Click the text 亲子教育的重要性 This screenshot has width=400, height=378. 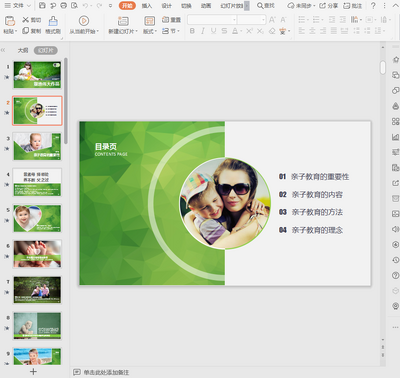(x=320, y=177)
